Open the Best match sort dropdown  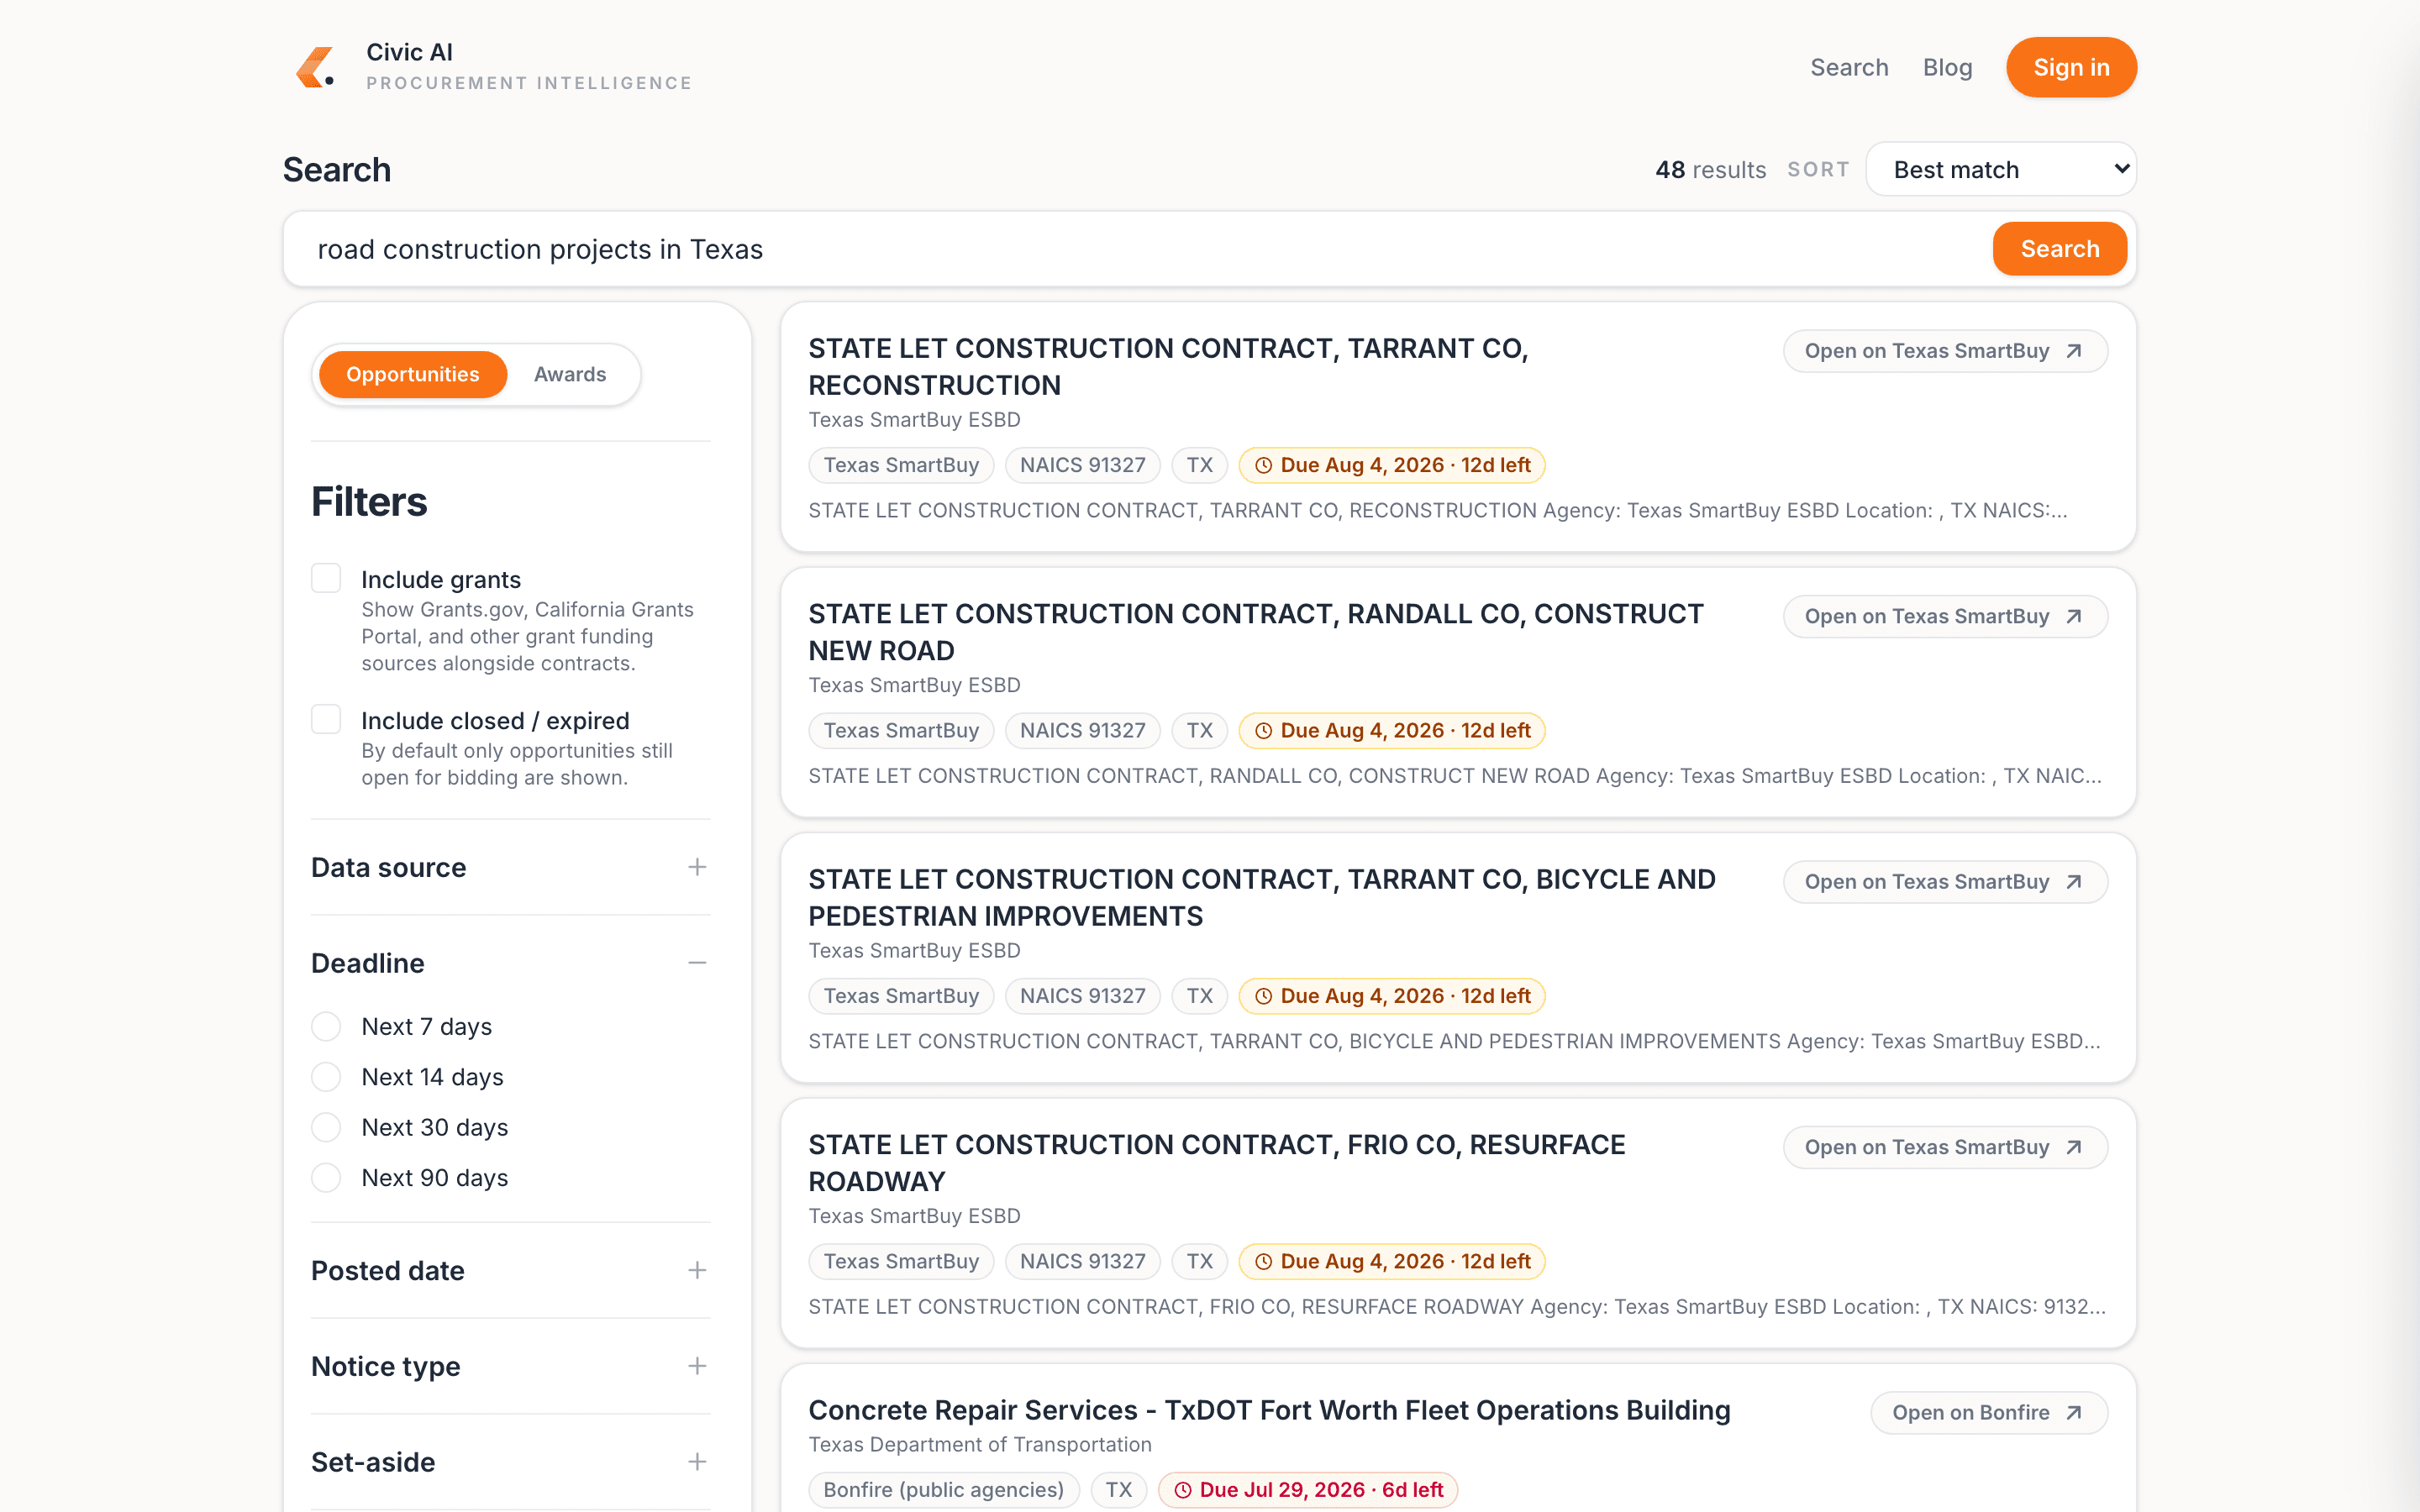pos(2001,169)
